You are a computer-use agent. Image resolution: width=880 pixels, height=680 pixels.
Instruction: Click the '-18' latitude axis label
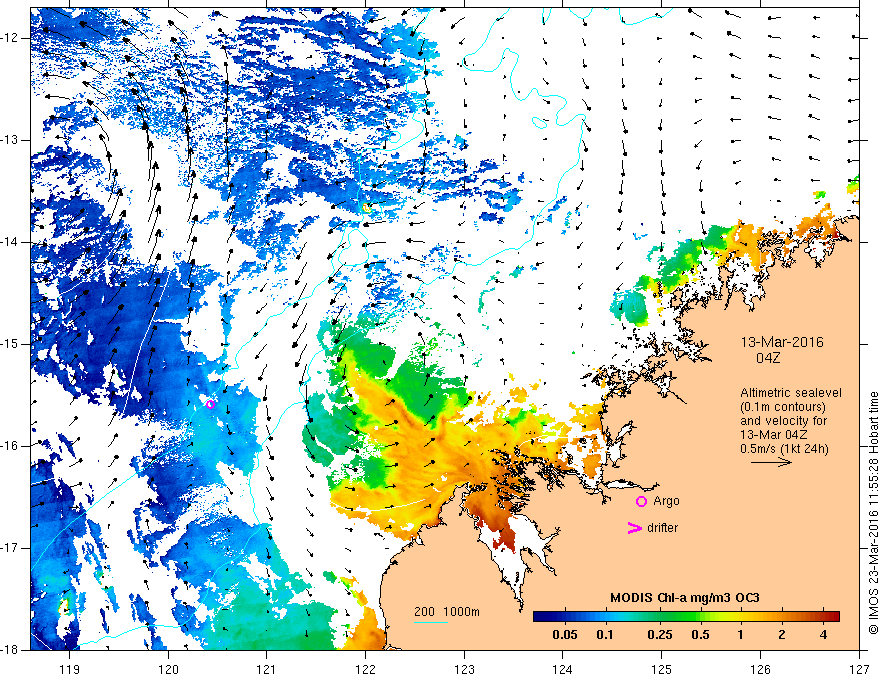click(x=10, y=650)
